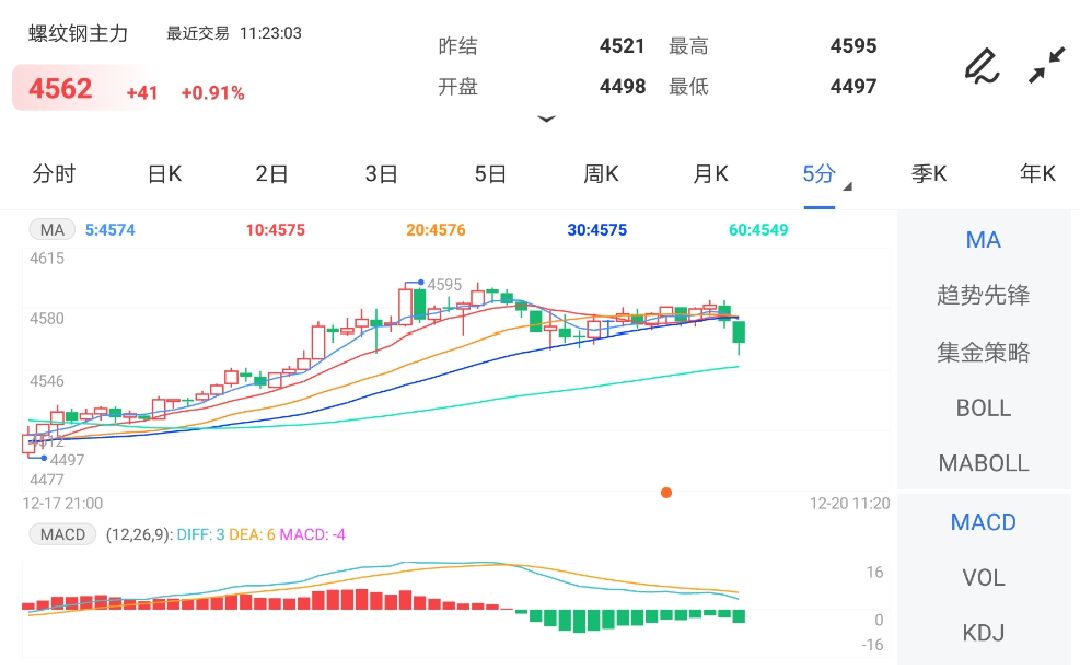Screen dimensions: 1080x665
Task: Select VOL sub-indicator
Action: (984, 577)
